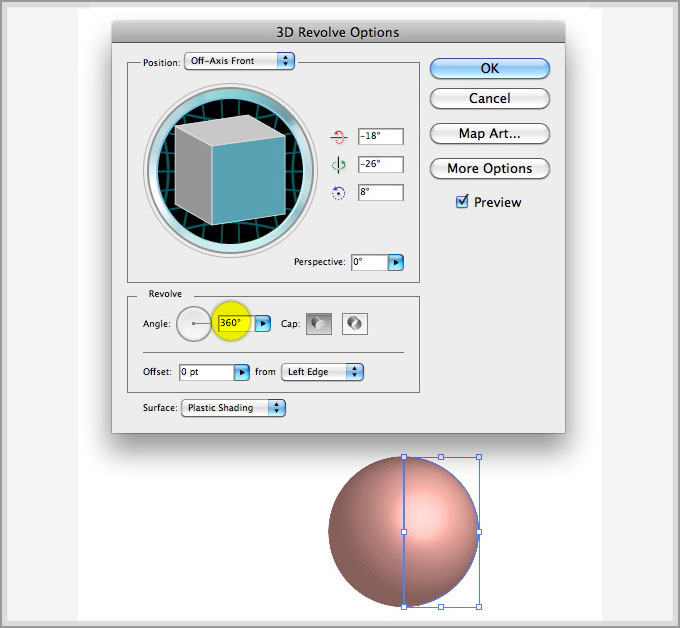Turn cap on for solid appearance

click(319, 324)
